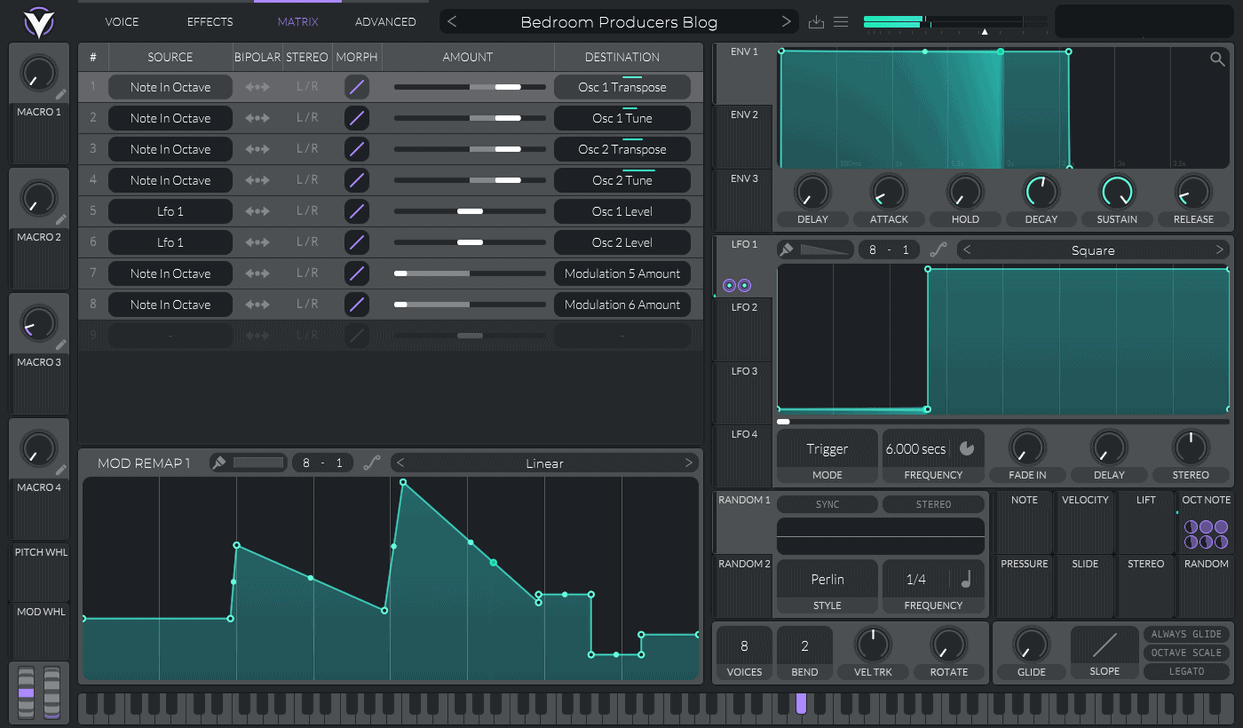Switch to the Advanced tab
The image size is (1243, 728).
click(385, 21)
